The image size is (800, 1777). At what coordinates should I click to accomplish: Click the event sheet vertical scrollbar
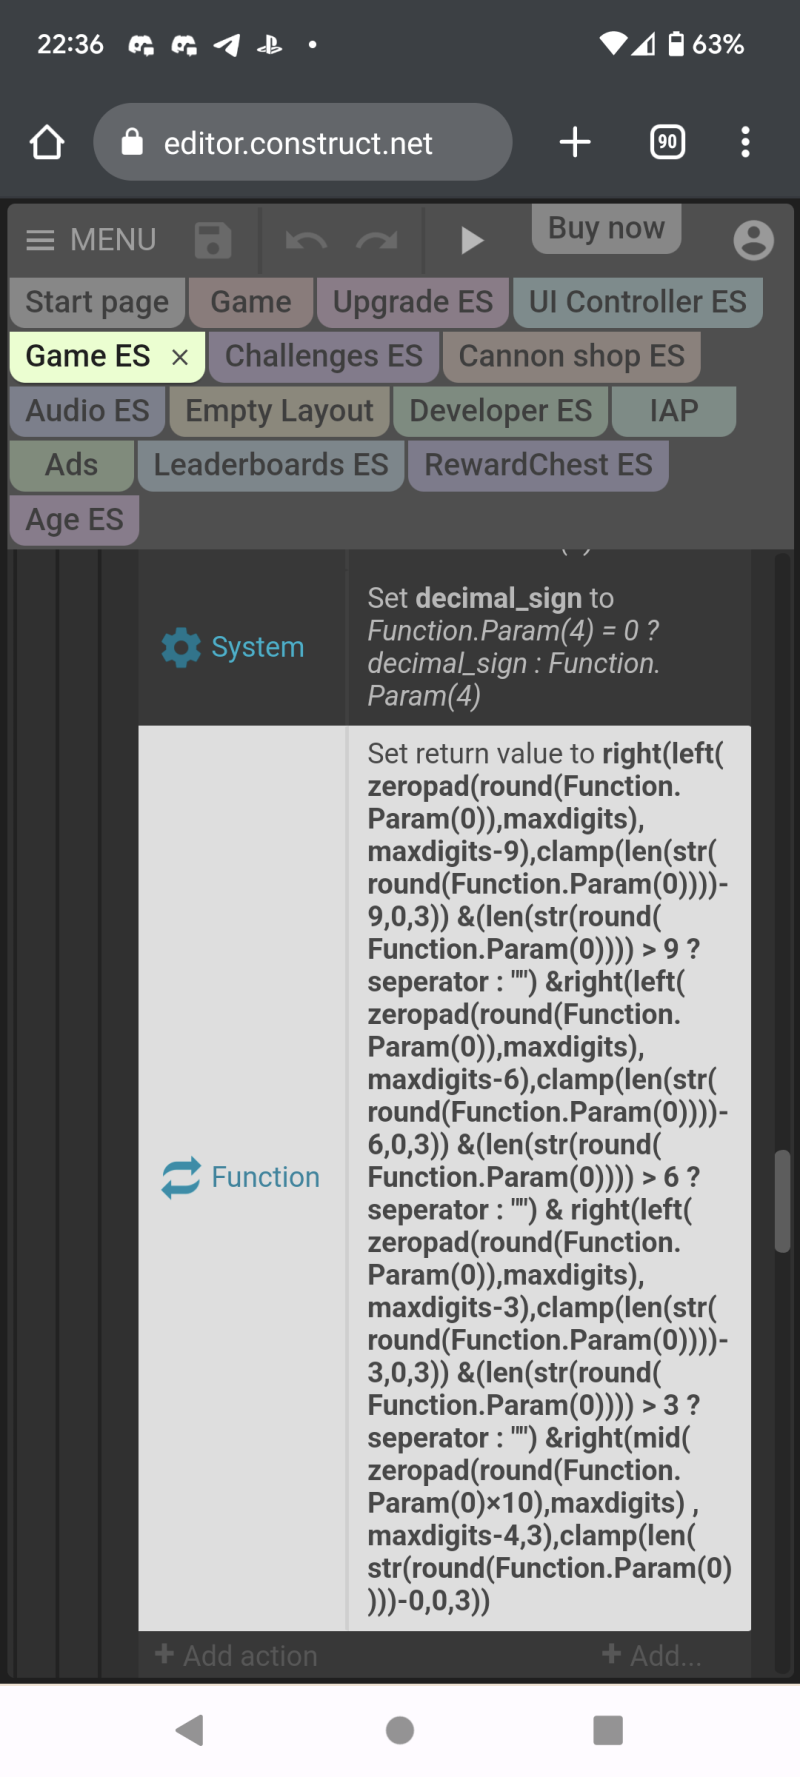[782, 1202]
